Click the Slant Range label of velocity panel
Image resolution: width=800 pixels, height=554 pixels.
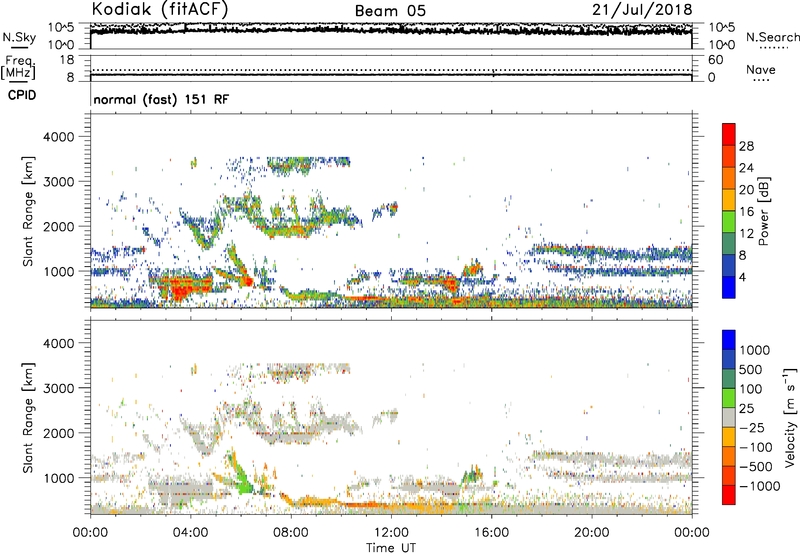(28, 418)
